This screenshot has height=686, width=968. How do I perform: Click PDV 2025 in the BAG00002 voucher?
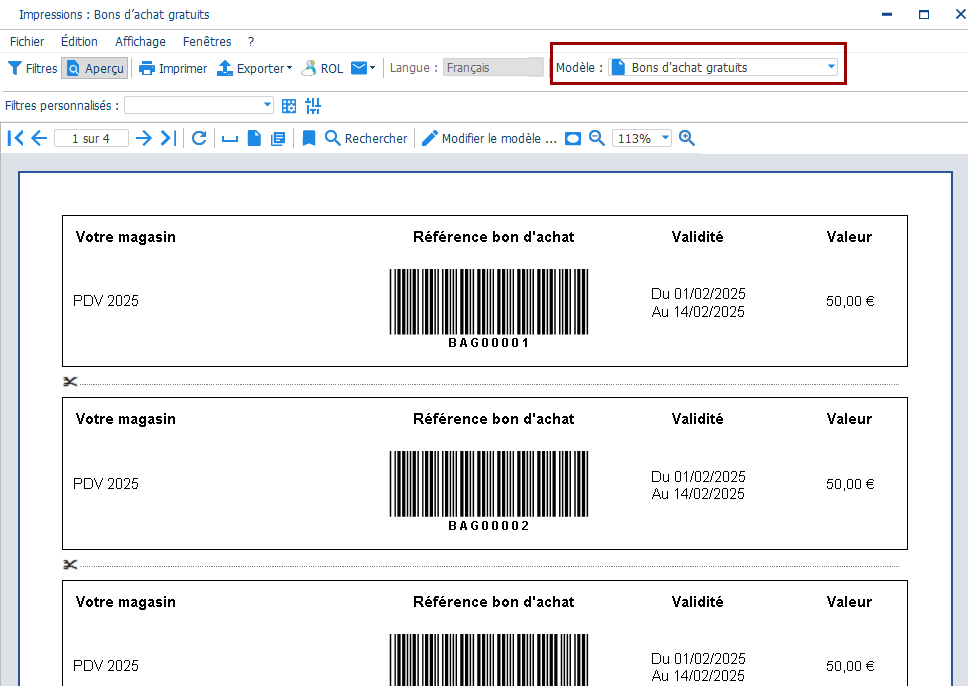click(106, 483)
